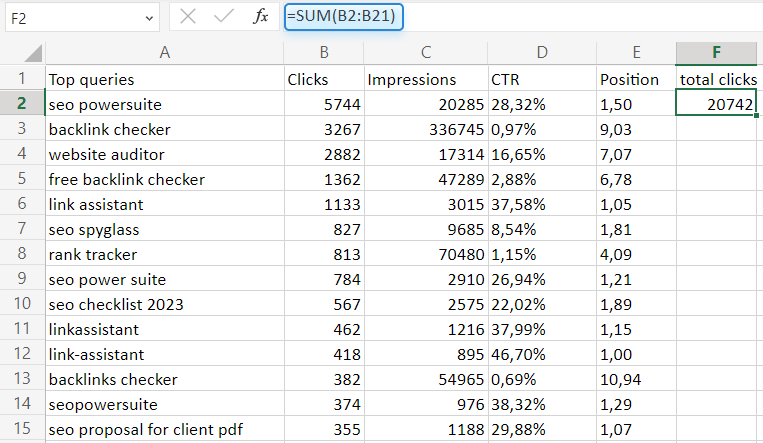Select position value 9,03
The width and height of the screenshot is (763, 443).
tap(636, 129)
